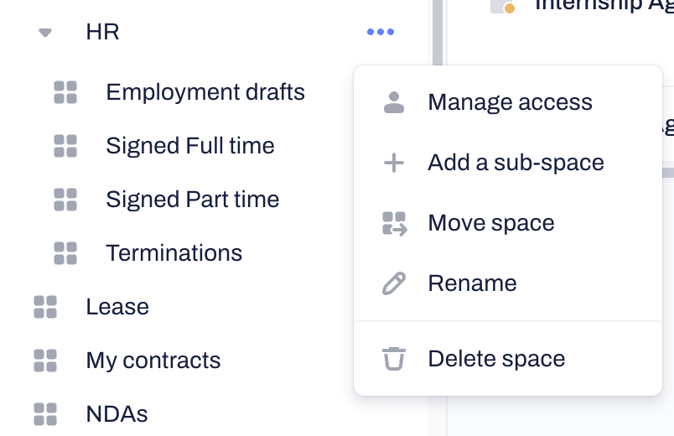
Task: Choose Delete space from the menu
Action: (x=496, y=359)
